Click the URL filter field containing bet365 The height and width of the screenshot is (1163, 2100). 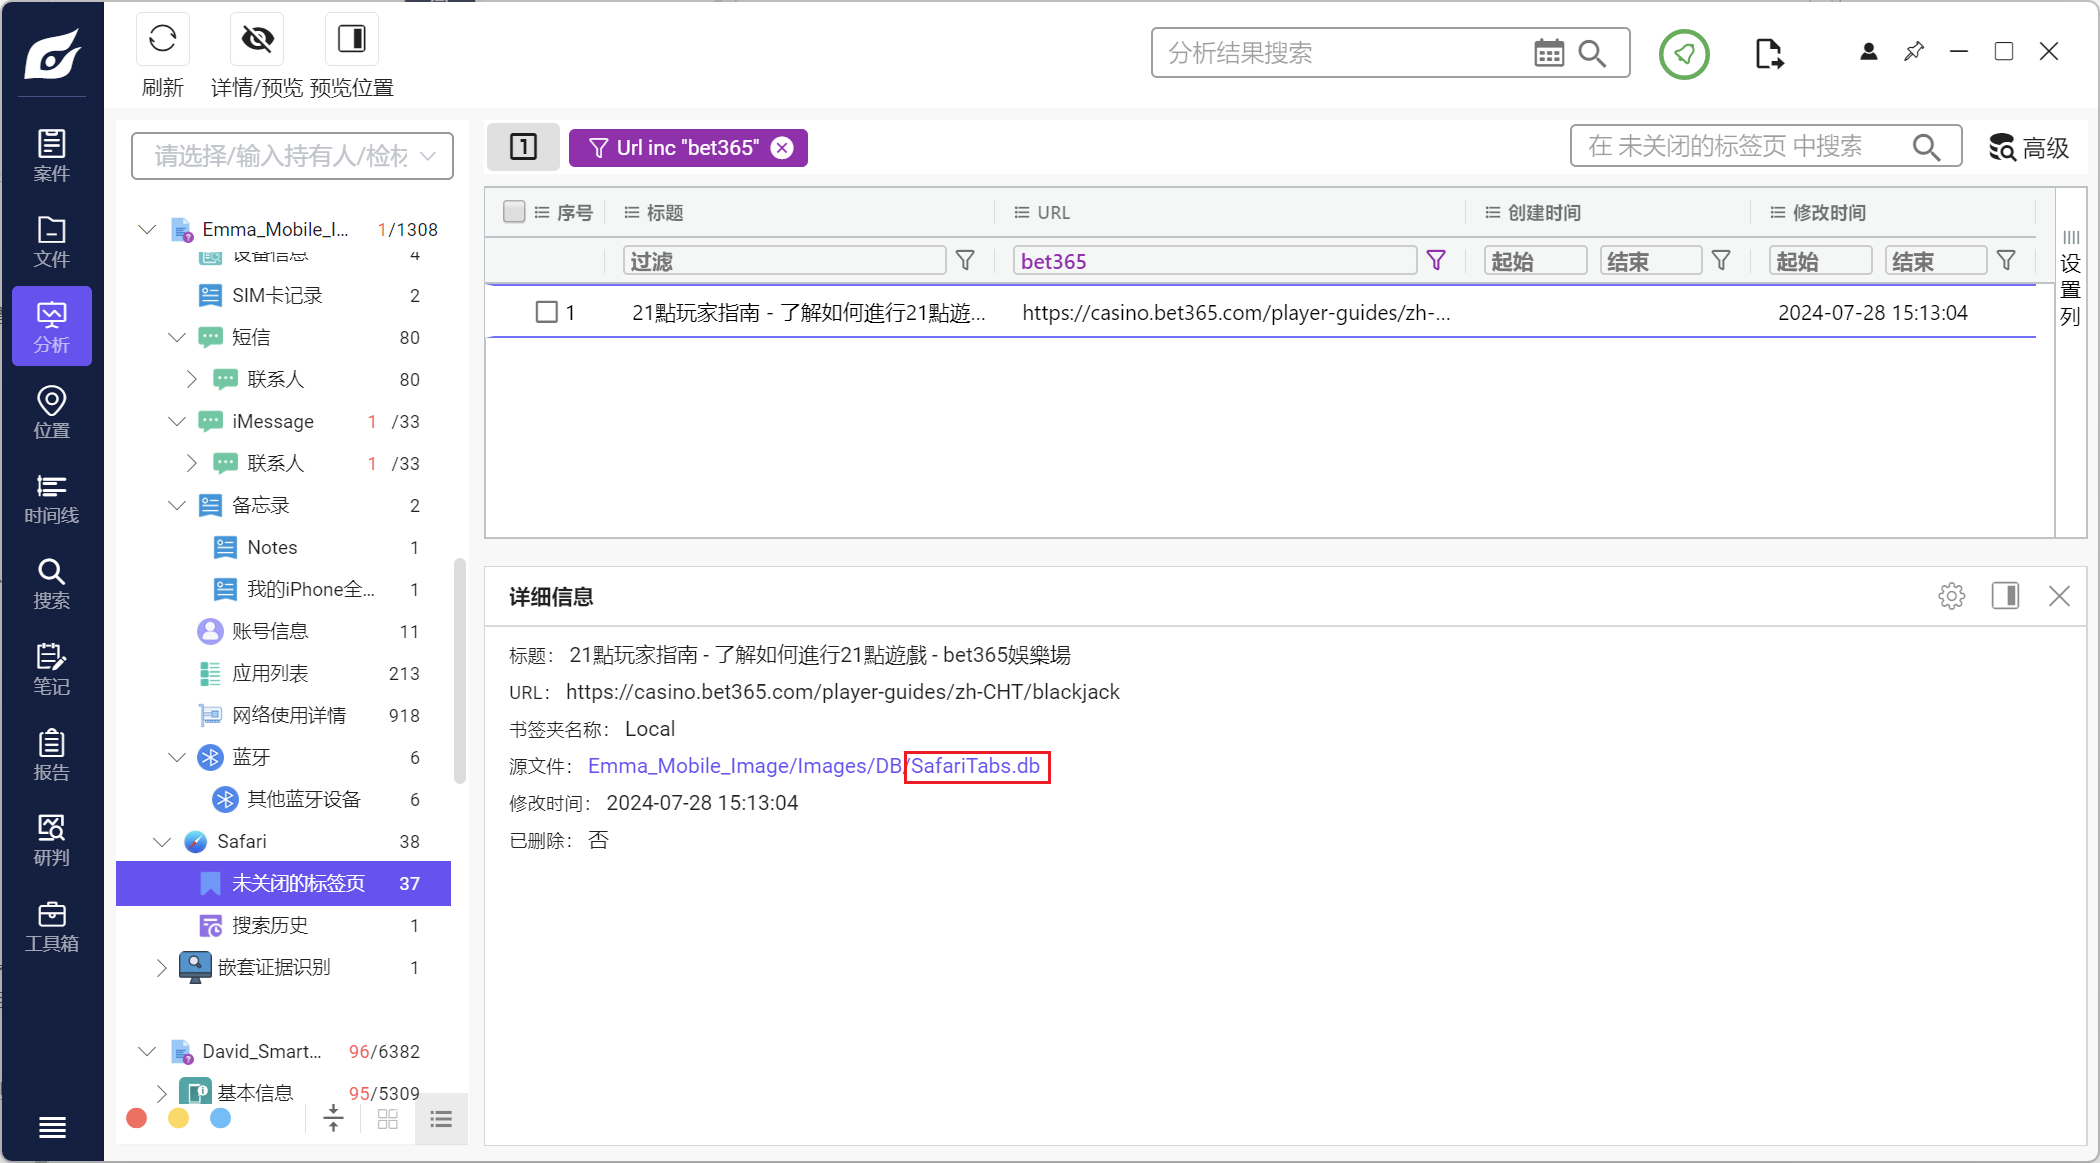click(1214, 261)
